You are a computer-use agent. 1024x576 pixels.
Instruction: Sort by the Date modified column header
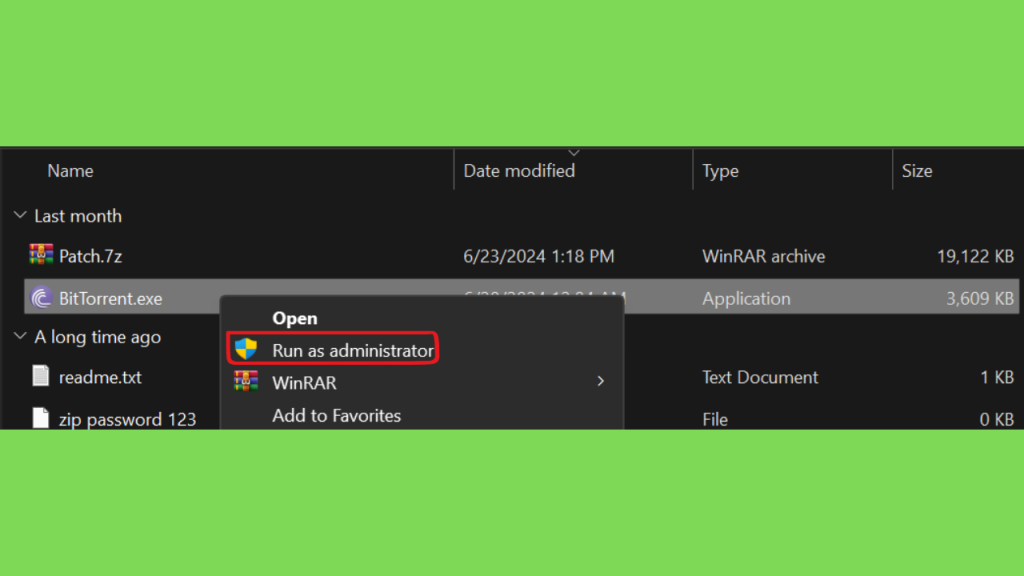519,171
